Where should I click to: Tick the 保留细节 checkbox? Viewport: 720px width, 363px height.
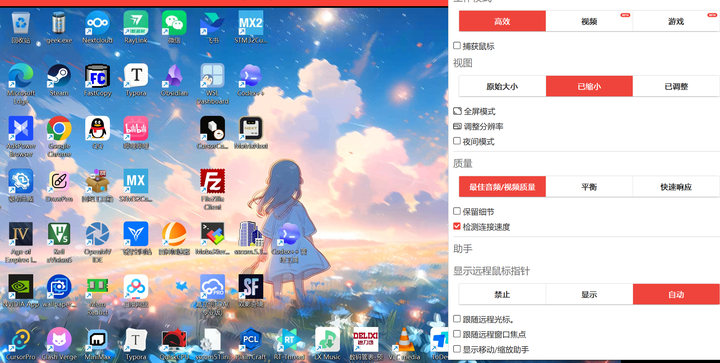457,211
